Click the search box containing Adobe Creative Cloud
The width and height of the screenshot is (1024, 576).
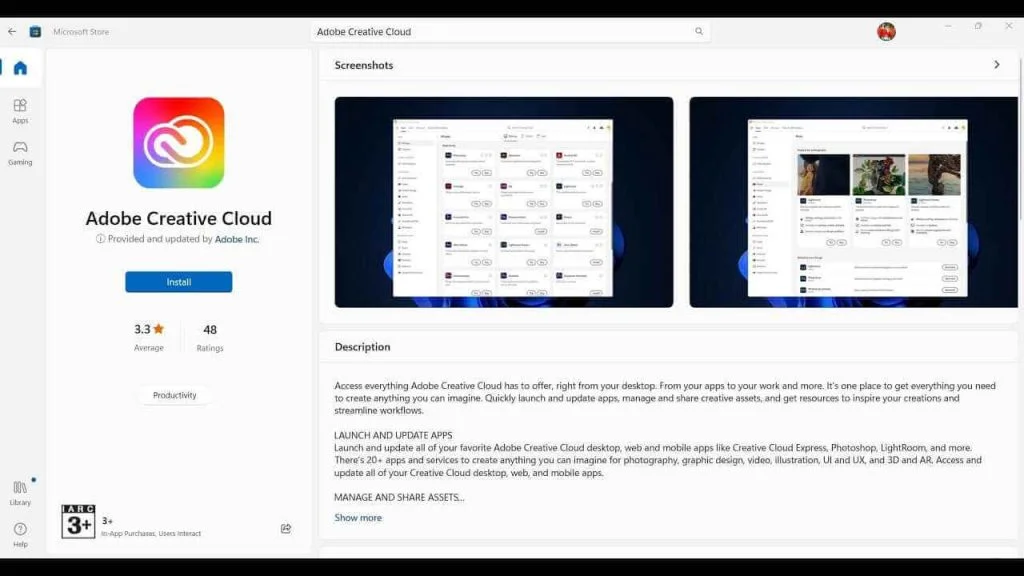pyautogui.click(x=511, y=31)
